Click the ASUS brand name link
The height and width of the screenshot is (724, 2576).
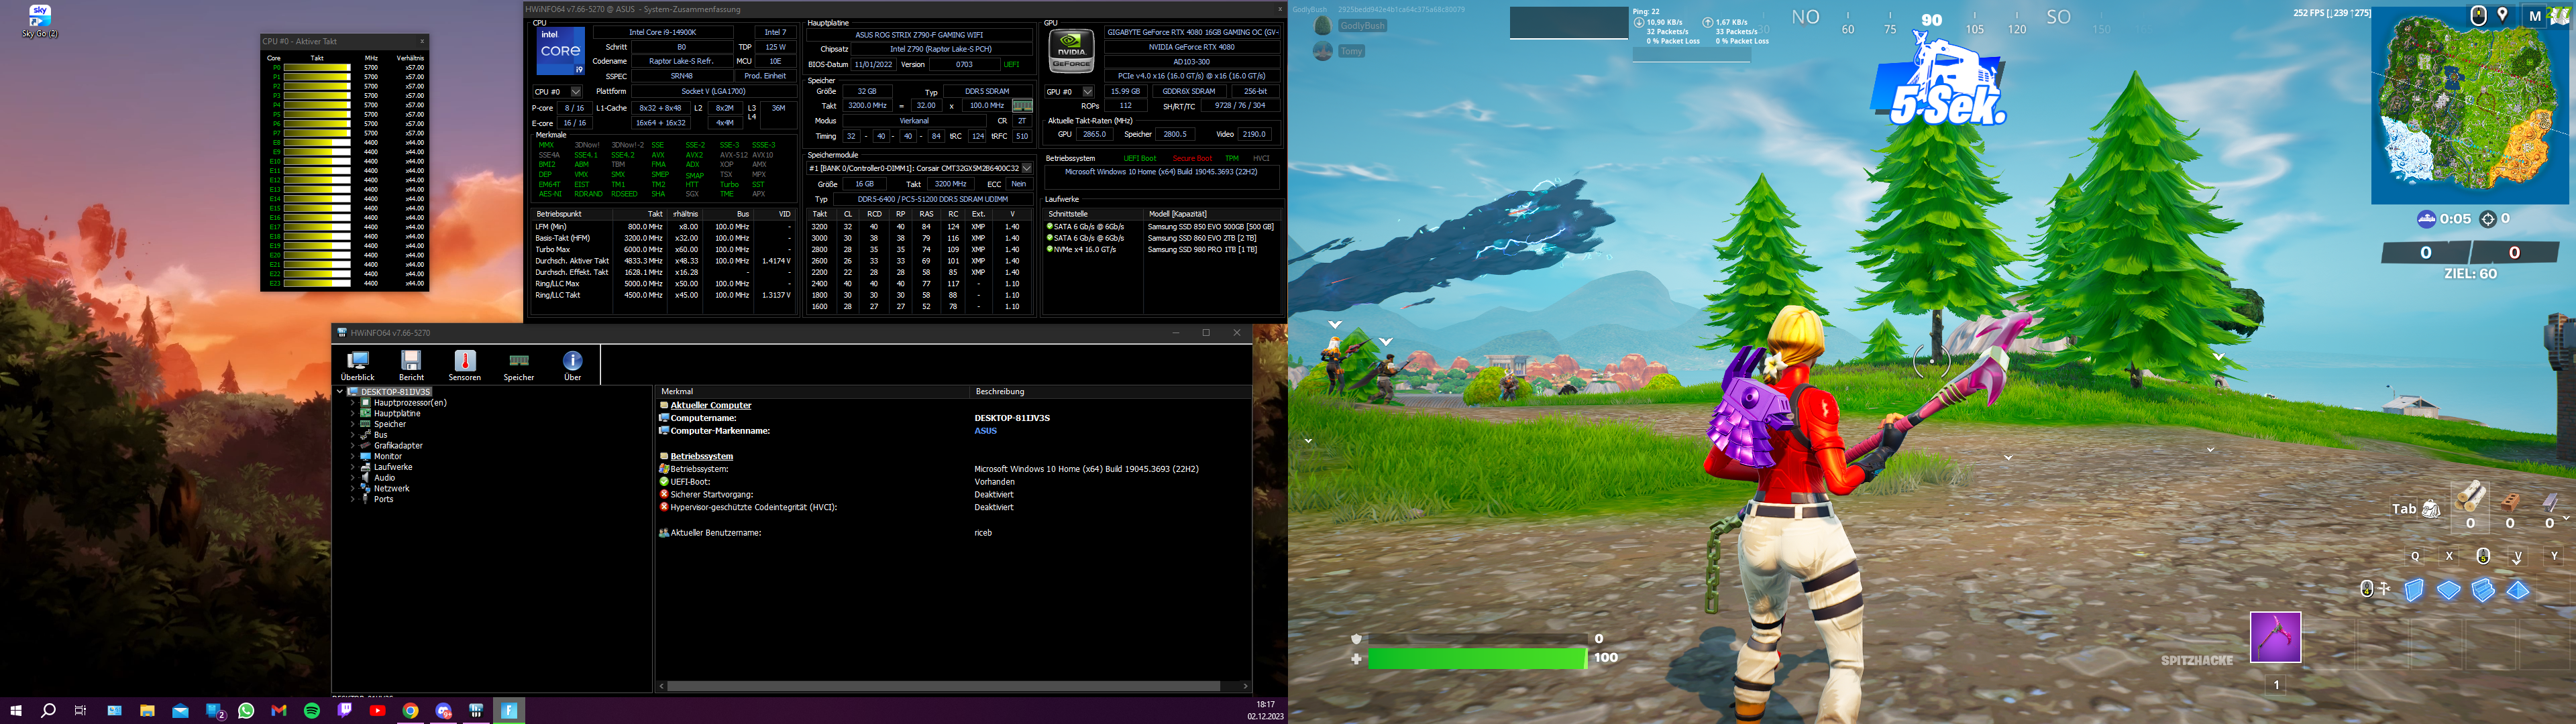[x=985, y=431]
